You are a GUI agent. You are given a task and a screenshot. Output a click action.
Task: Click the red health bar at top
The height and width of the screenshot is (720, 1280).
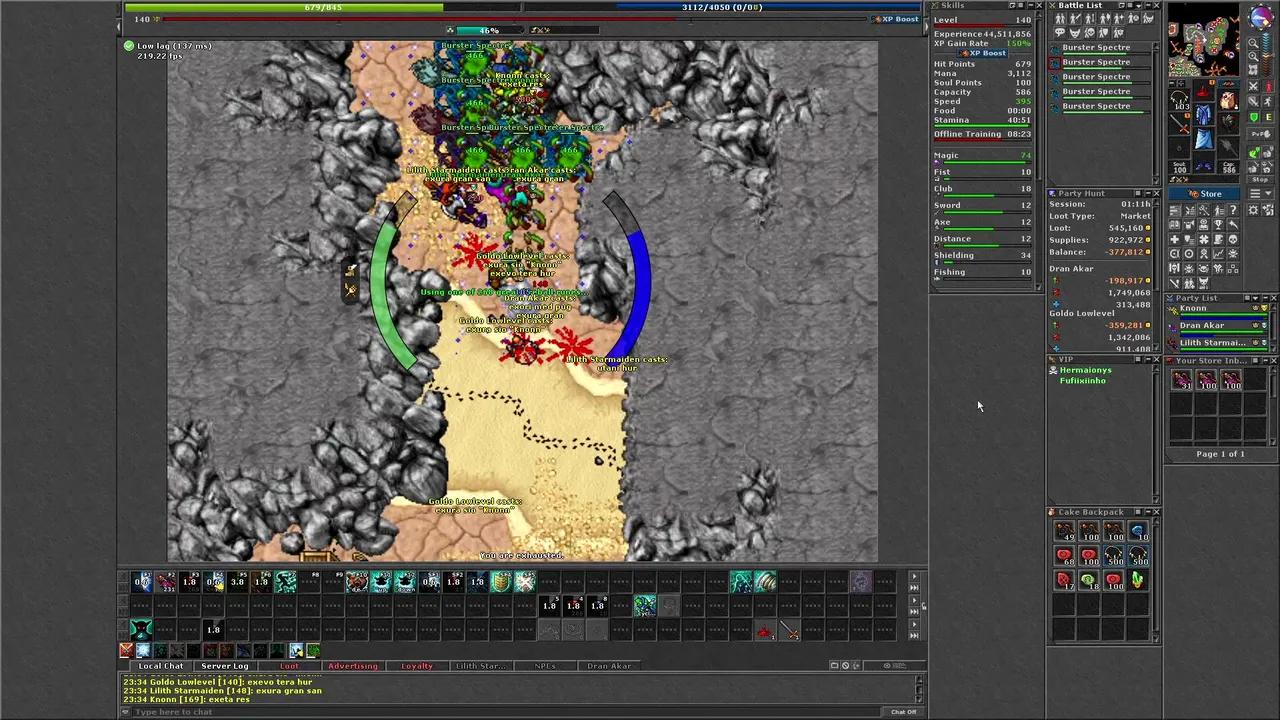click(x=515, y=18)
